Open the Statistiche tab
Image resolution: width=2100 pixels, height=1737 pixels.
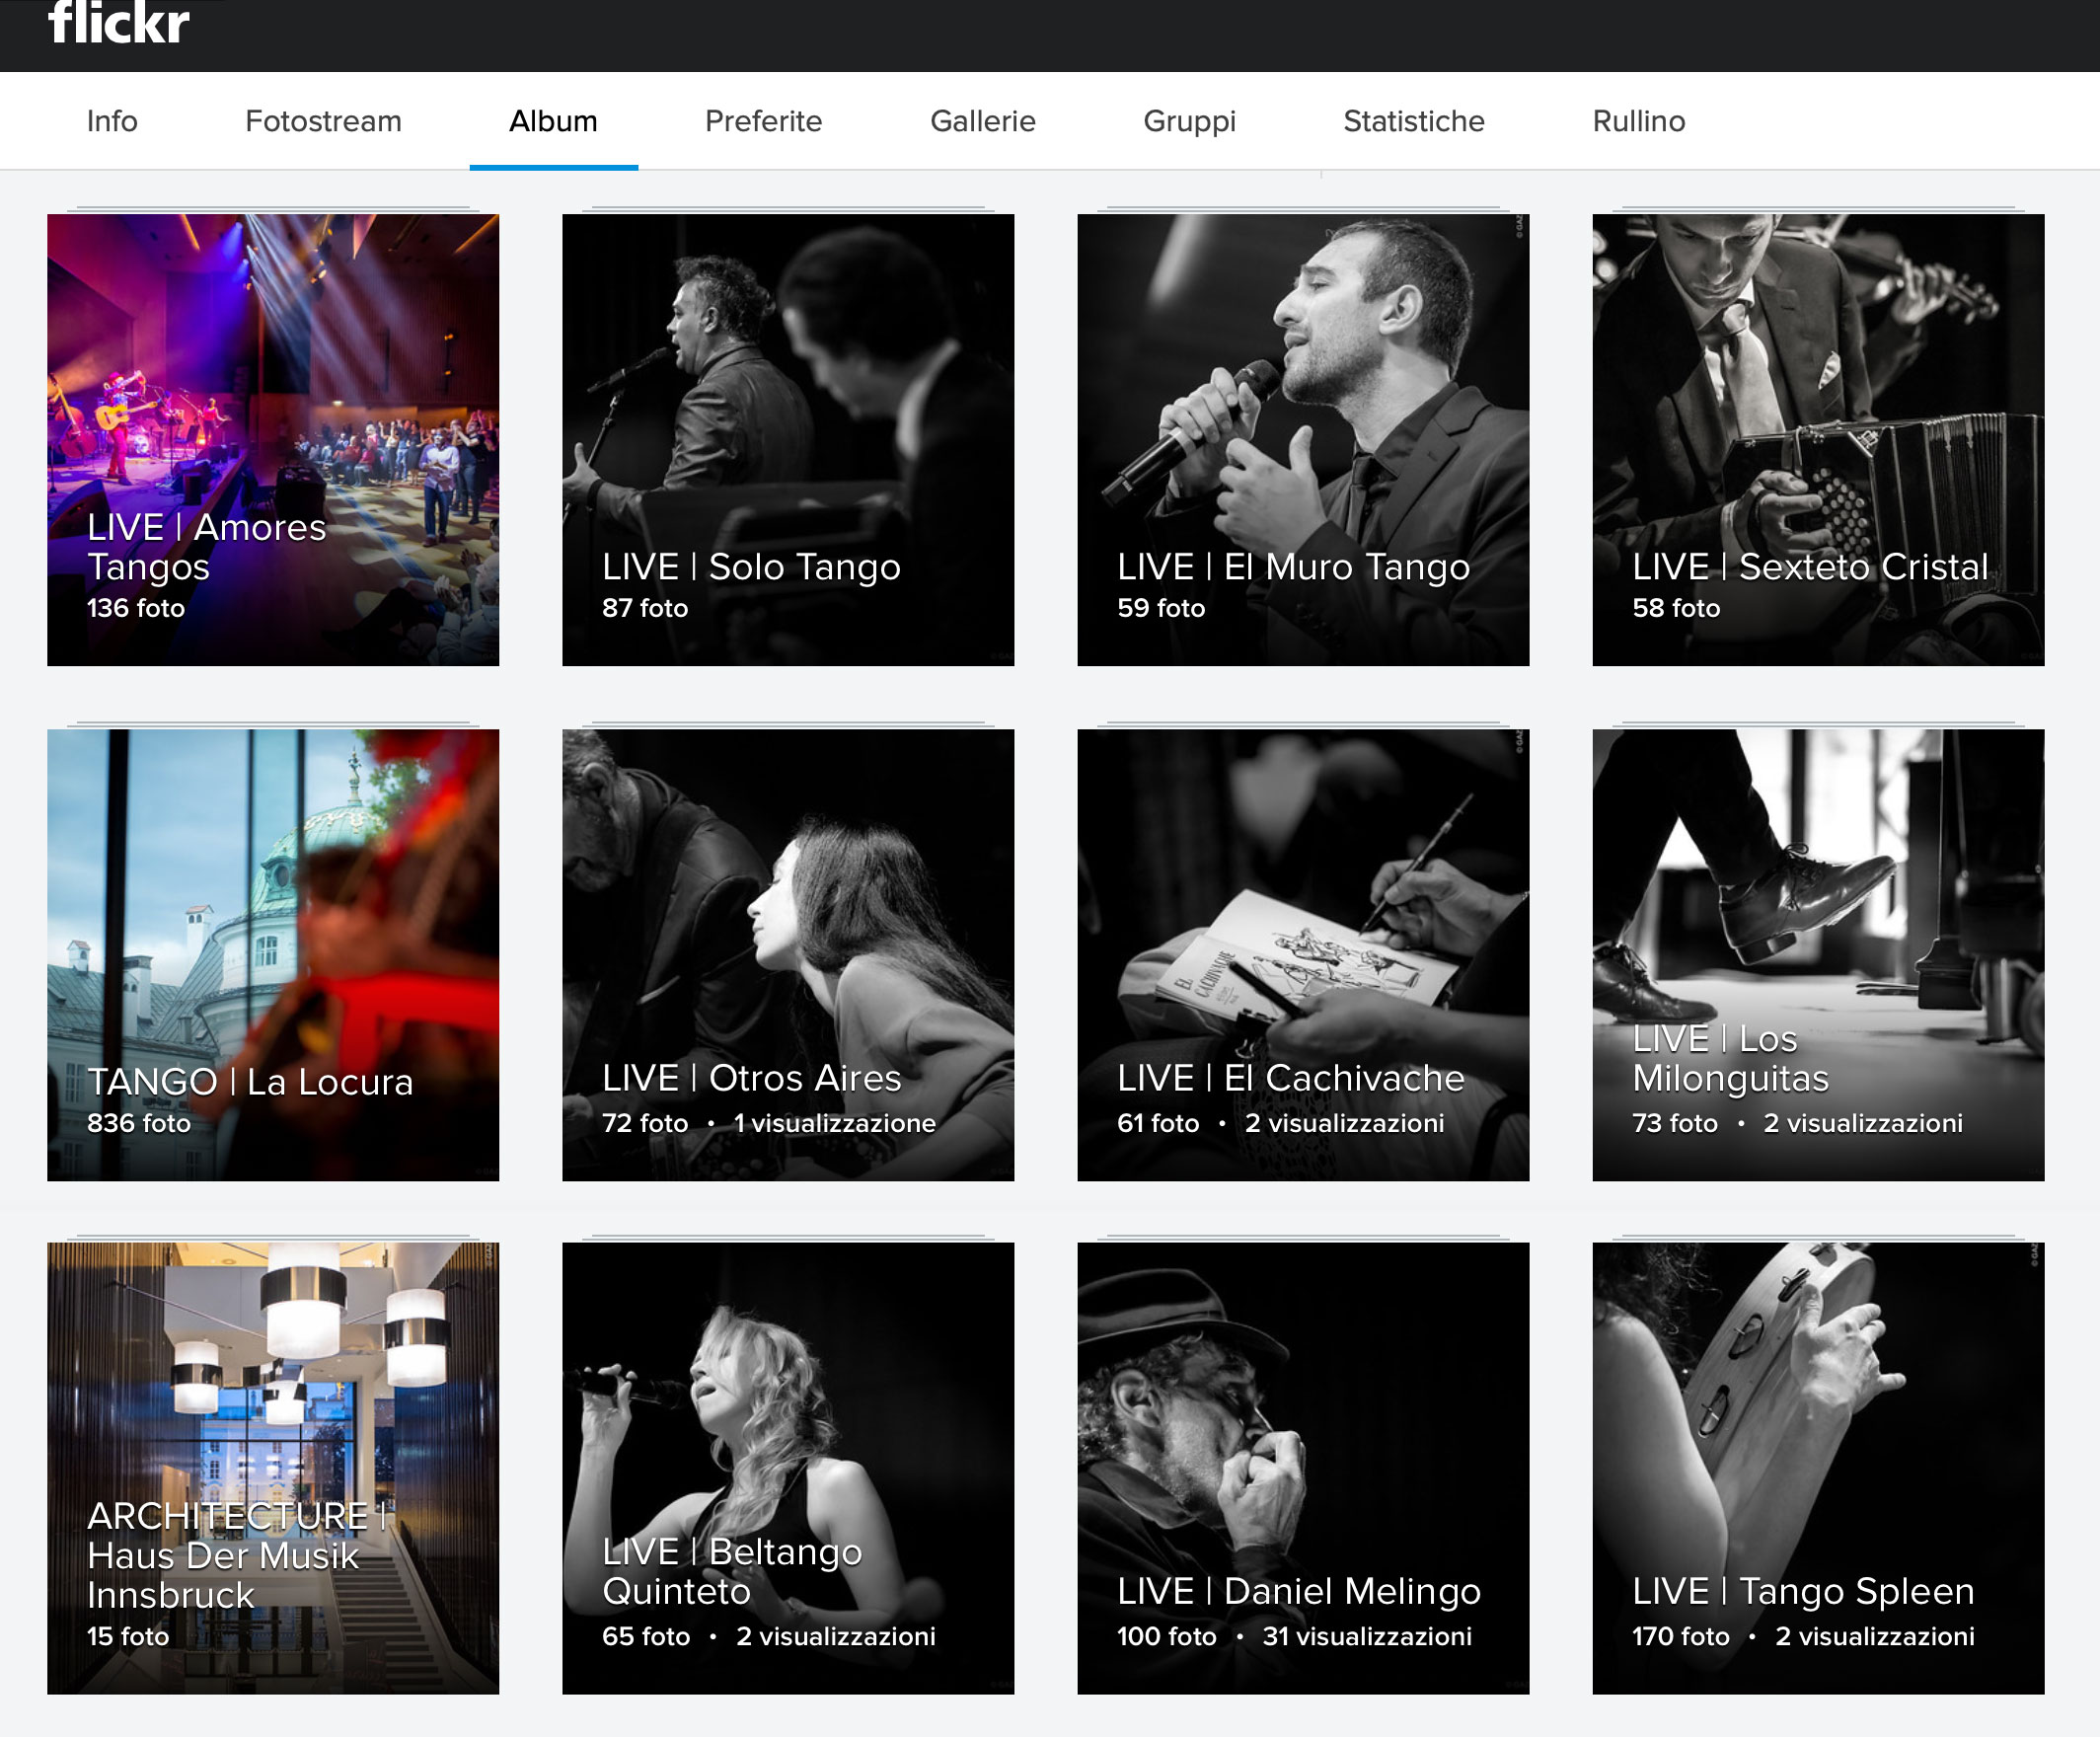[1413, 121]
